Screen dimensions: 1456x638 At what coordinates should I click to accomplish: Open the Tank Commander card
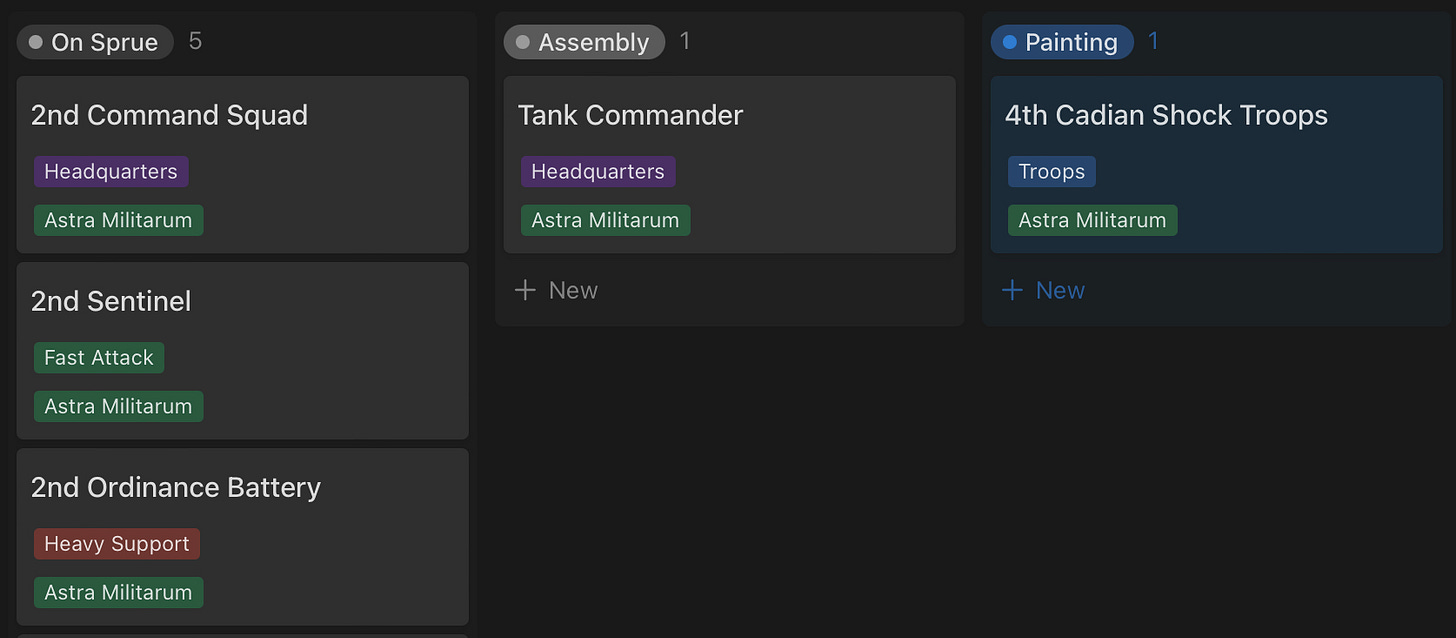pos(730,165)
